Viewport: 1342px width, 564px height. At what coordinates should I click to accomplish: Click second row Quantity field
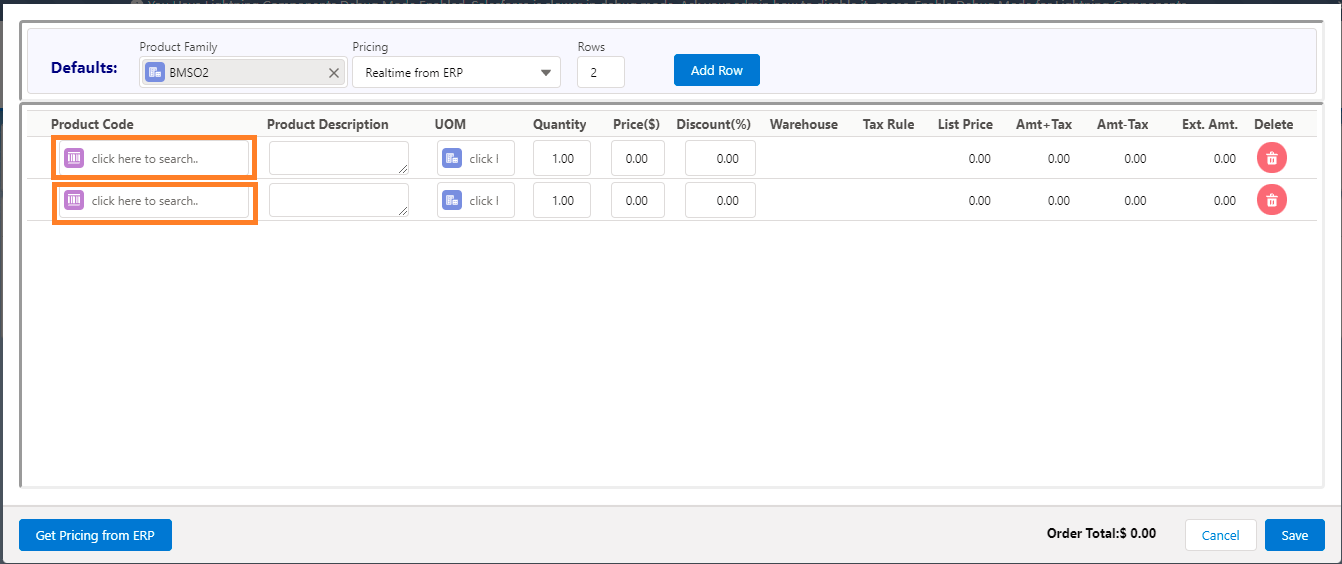pyautogui.click(x=562, y=200)
